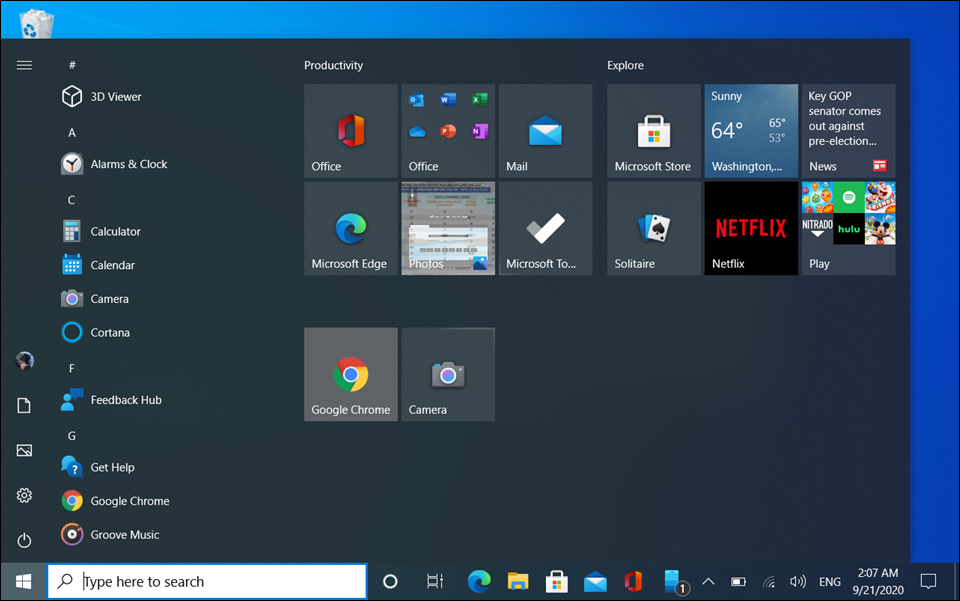Viewport: 960px width, 601px height.
Task: Open the Microsoft Edge tile
Action: 350,228
